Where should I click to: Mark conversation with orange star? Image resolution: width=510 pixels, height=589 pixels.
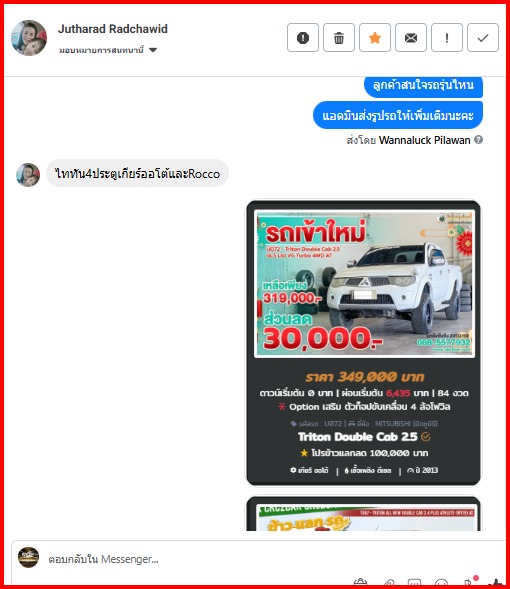click(x=375, y=38)
